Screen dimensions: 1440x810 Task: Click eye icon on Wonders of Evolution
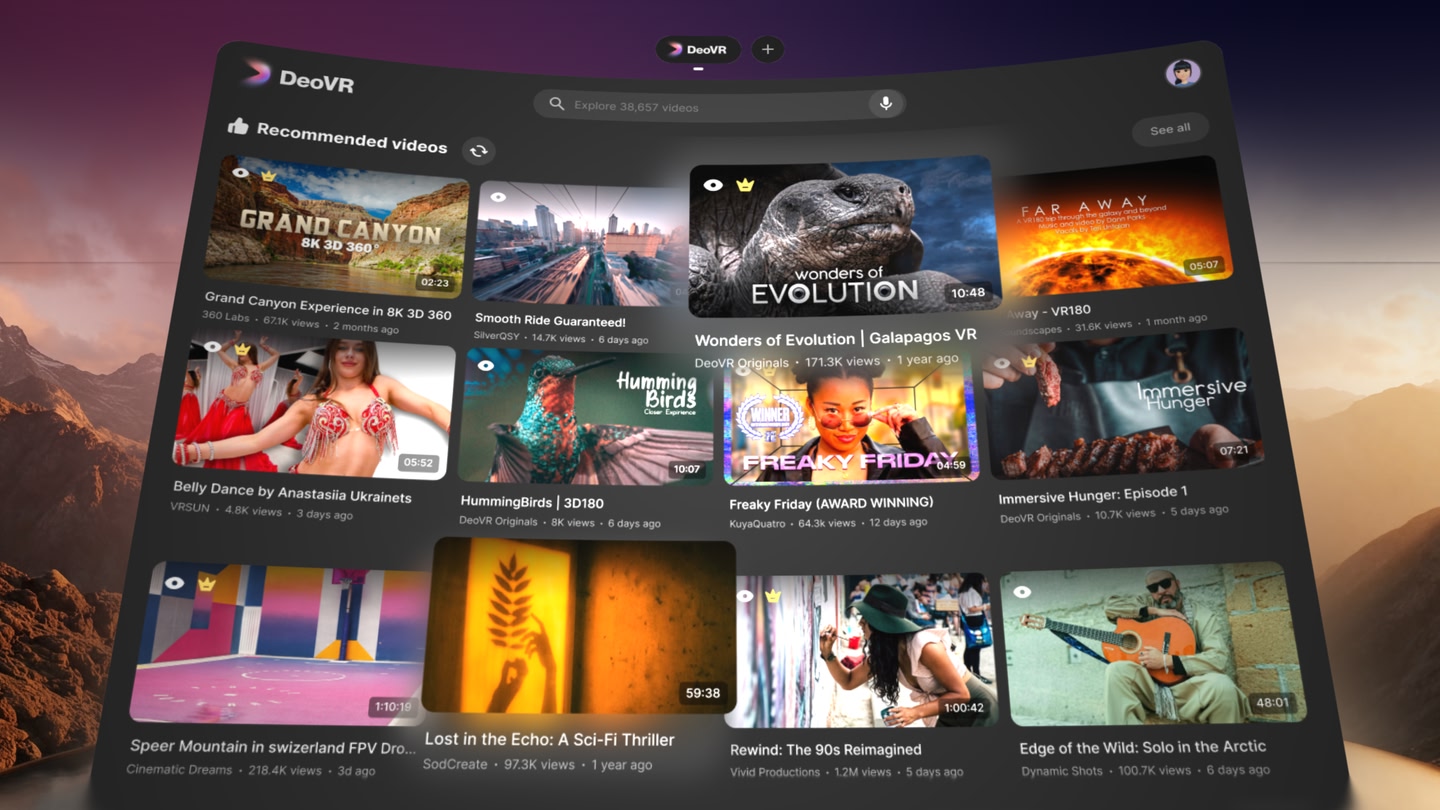coord(713,185)
